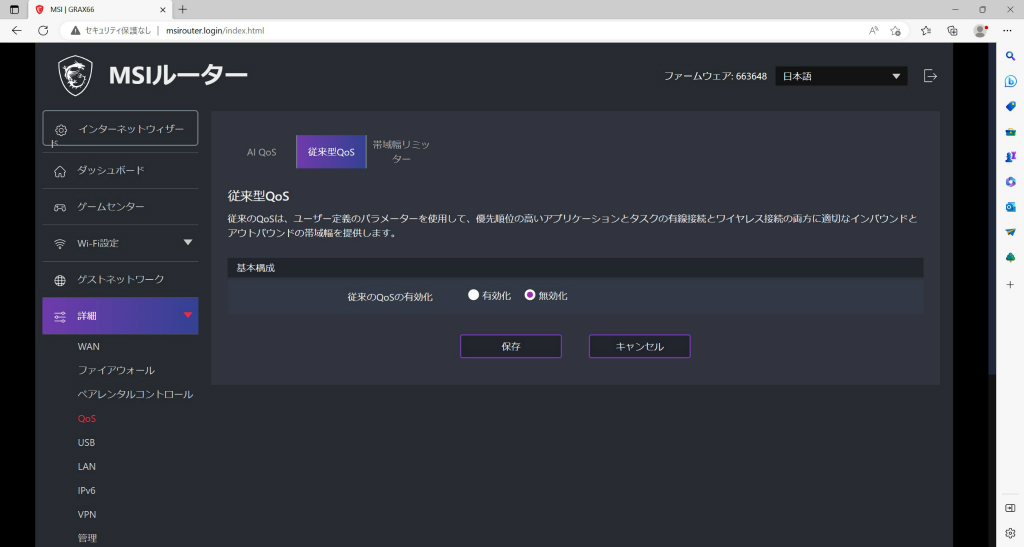1024x547 pixels.
Task: Click the browser refresh icon
Action: 43,30
